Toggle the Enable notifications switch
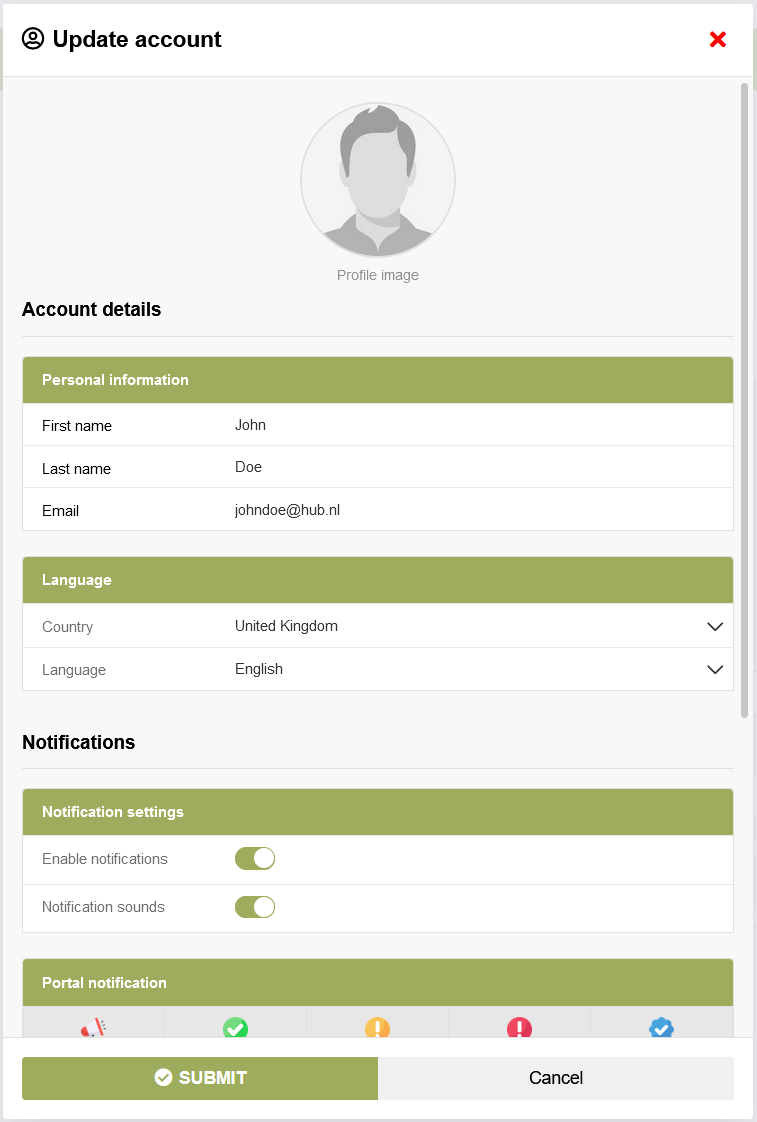 tap(255, 859)
